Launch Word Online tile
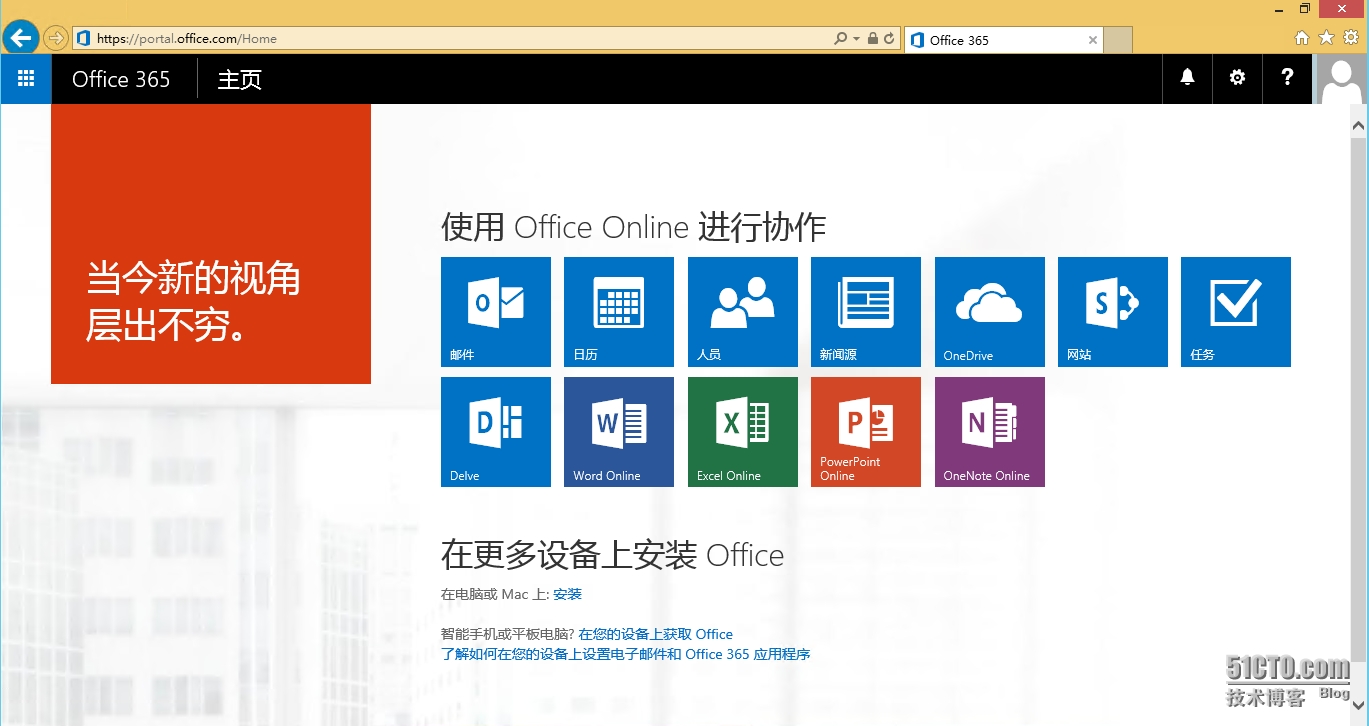This screenshot has height=726, width=1369. pyautogui.click(x=619, y=432)
